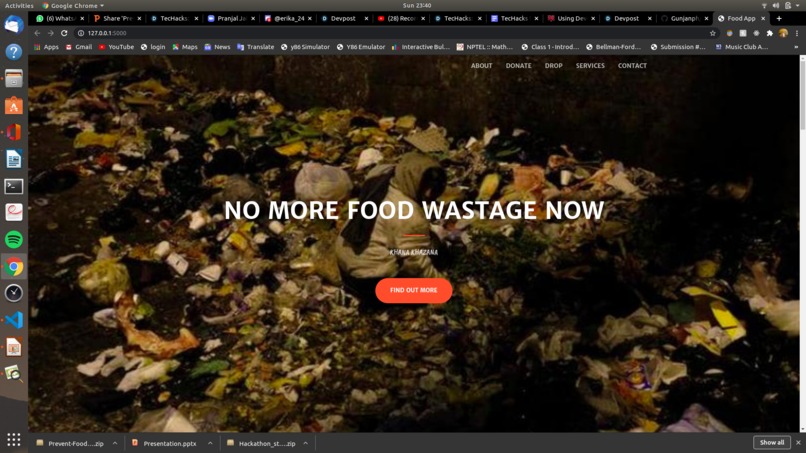The image size is (806, 453).
Task: Switch to the WhatsApp tab
Action: (x=57, y=19)
